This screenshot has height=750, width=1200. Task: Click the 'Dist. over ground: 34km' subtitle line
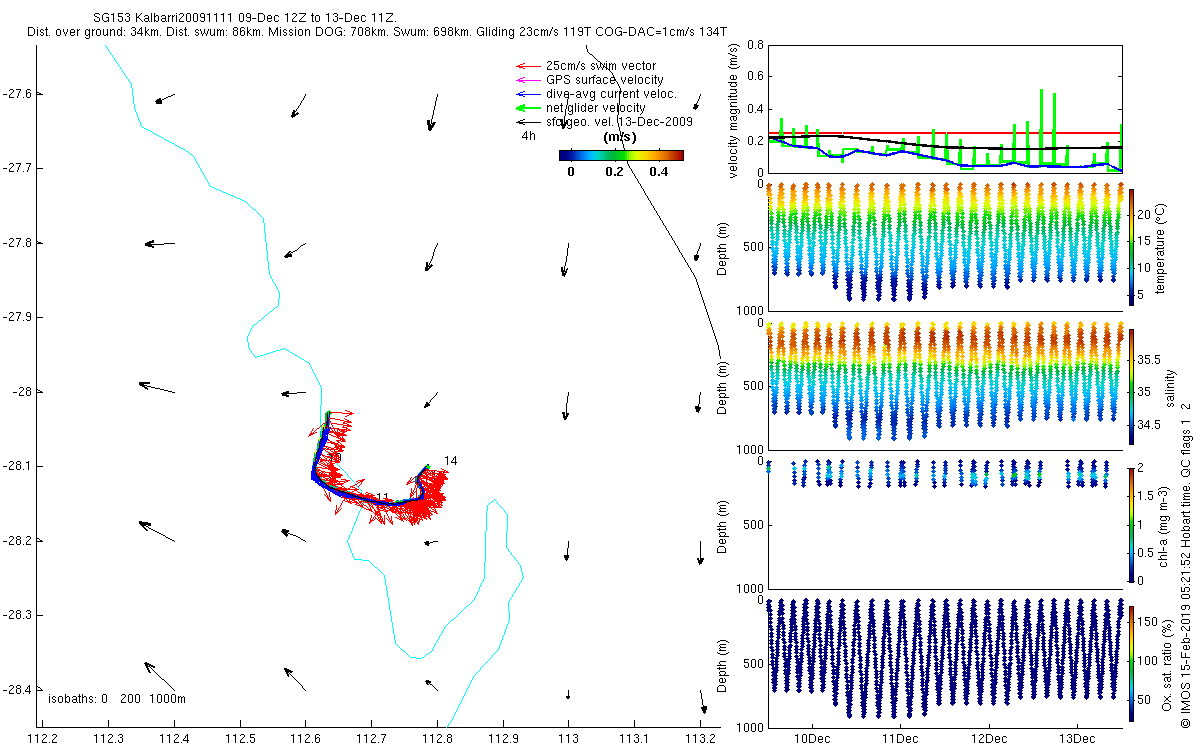pos(378,33)
